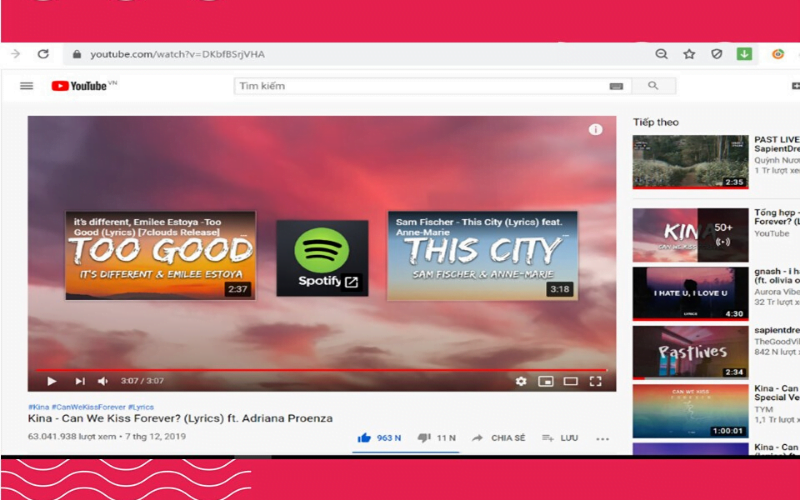This screenshot has width=800, height=500.
Task: Click the zoom-out magnifier in address bar
Action: tap(661, 54)
